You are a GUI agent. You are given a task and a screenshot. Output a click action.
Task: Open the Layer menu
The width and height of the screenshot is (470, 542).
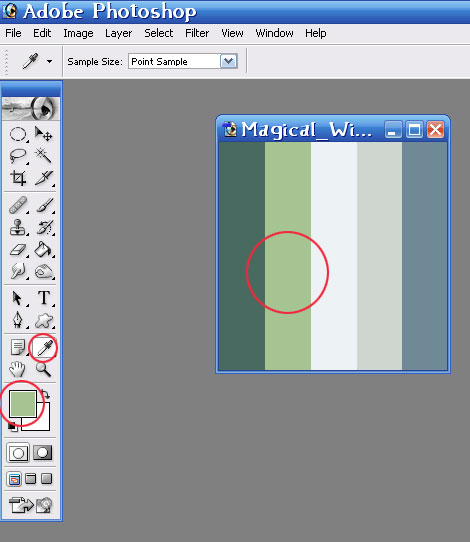click(119, 33)
